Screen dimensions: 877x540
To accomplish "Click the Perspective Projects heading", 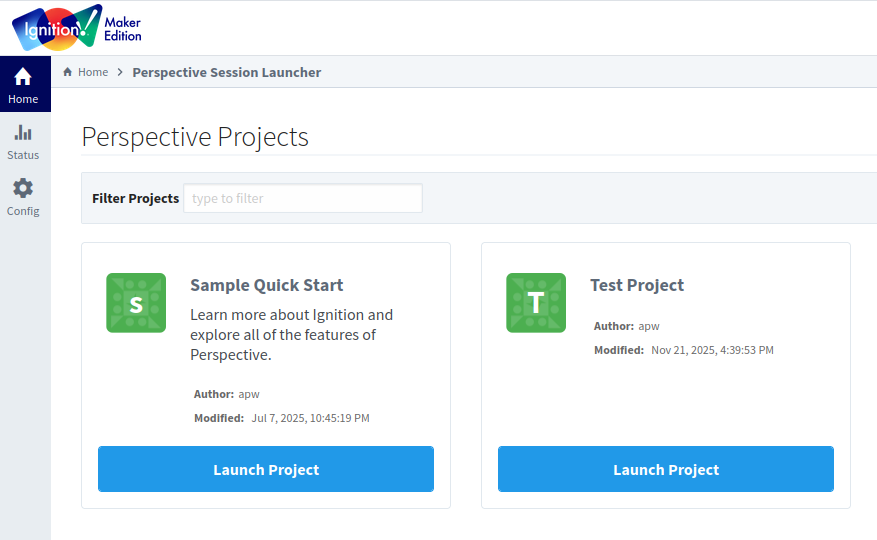I will coord(195,137).
